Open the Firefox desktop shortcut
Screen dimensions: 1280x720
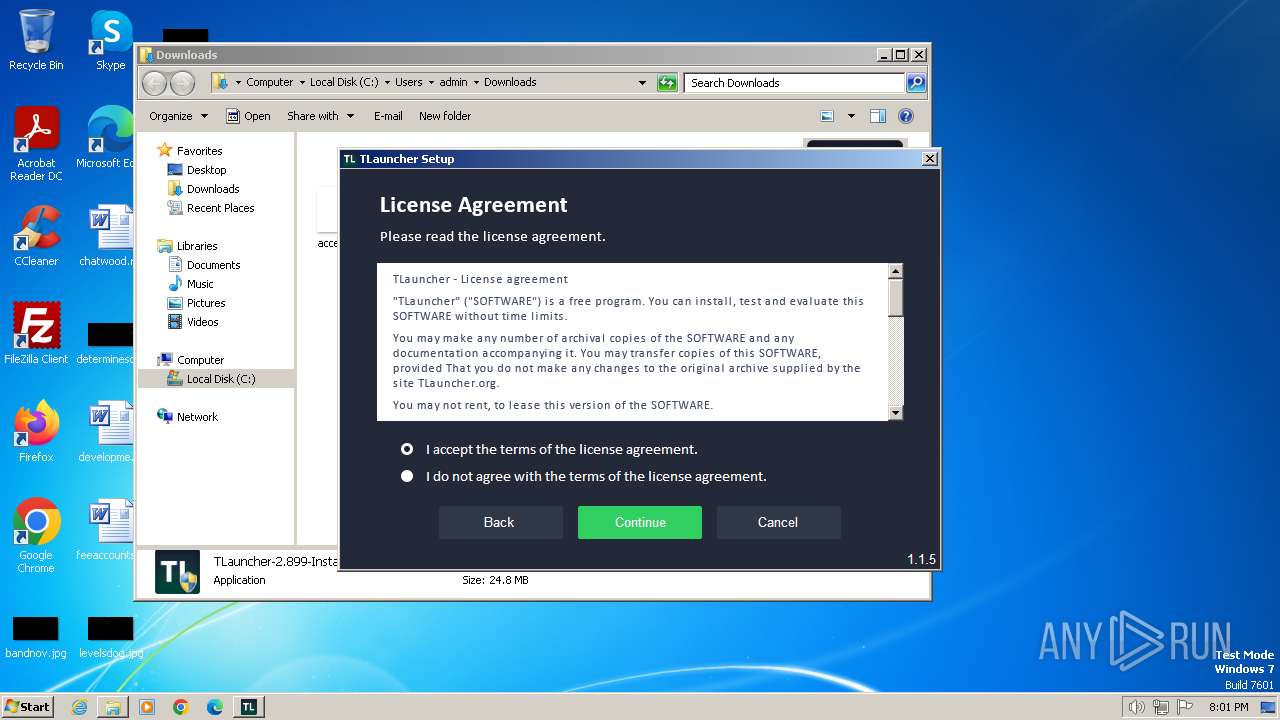pos(37,431)
